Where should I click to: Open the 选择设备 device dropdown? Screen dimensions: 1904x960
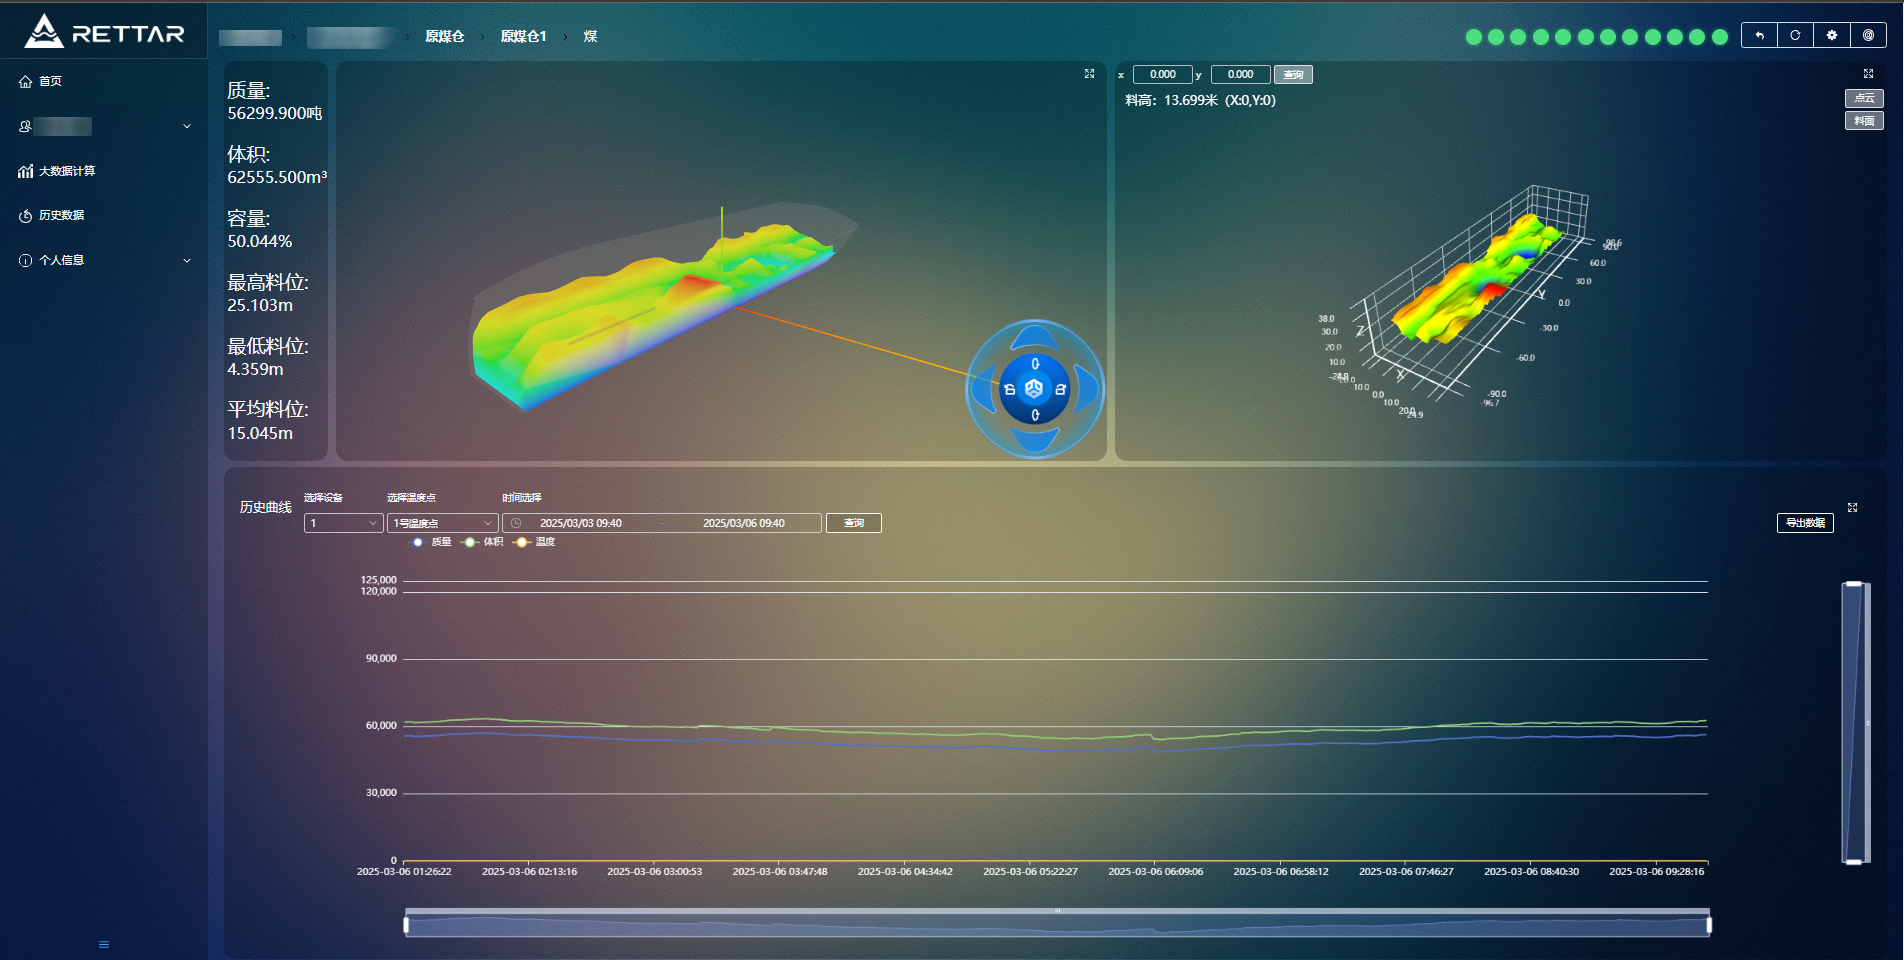(343, 523)
